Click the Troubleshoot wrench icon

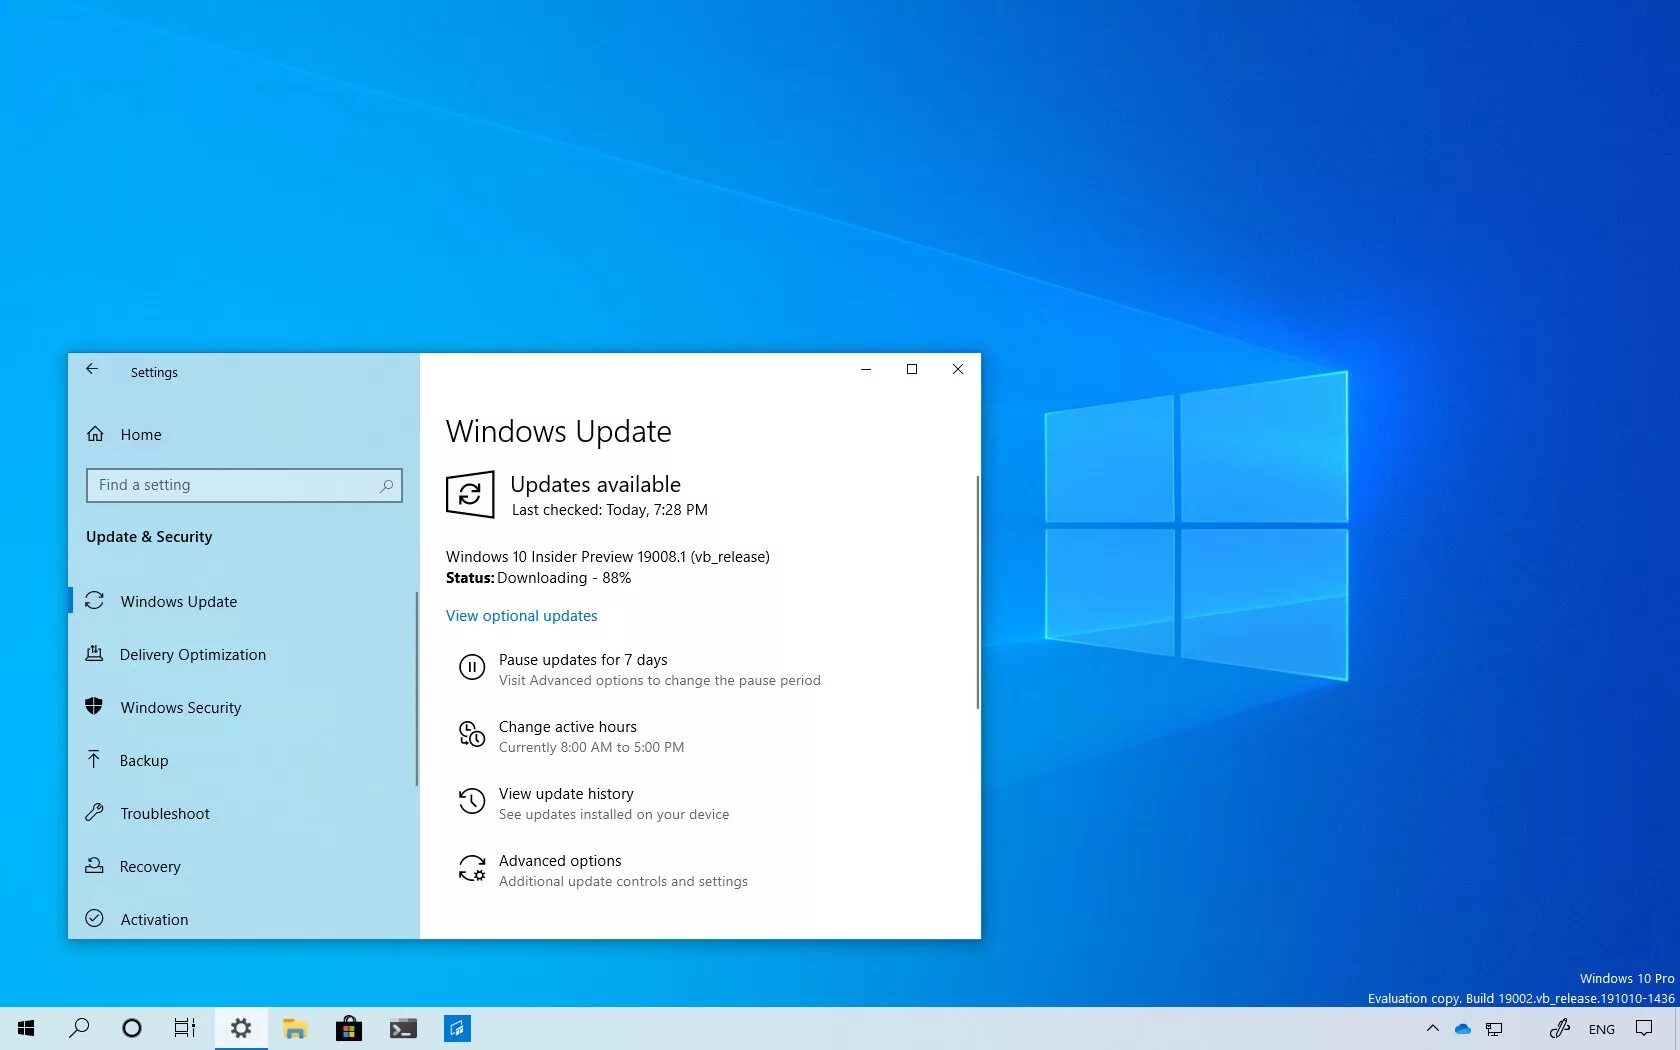(94, 812)
